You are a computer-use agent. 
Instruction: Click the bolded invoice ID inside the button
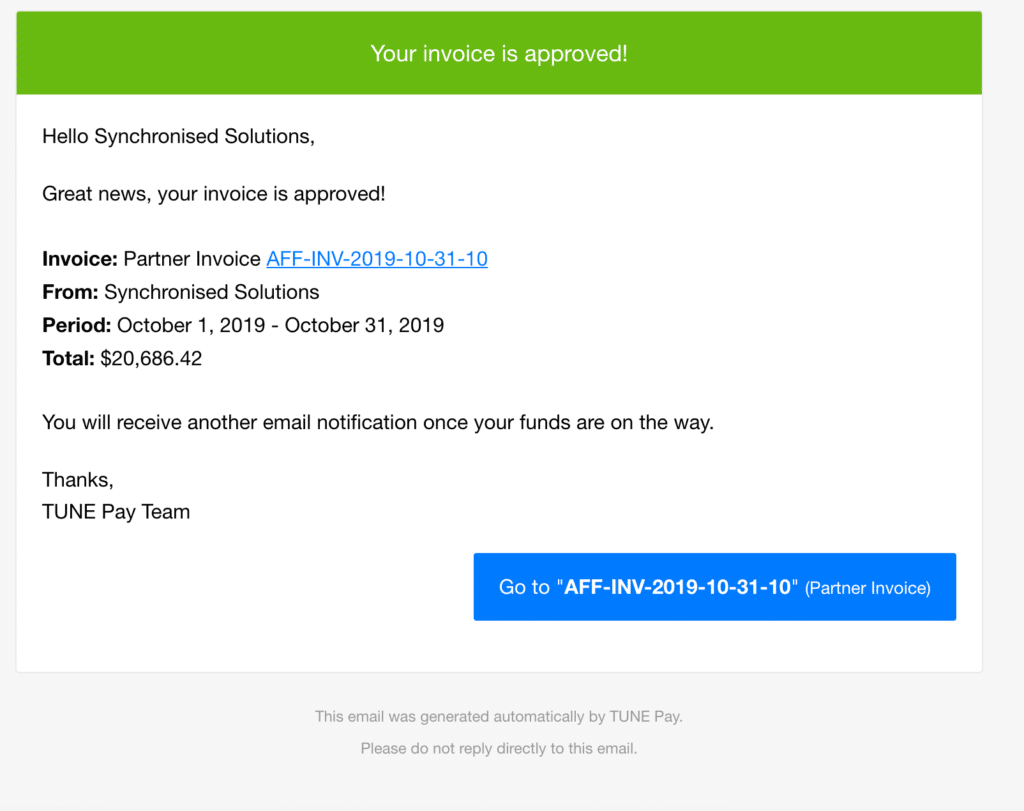coord(679,587)
